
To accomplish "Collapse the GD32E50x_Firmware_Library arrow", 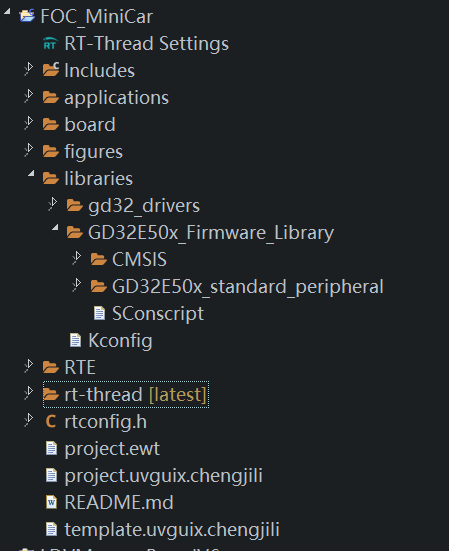I will pyautogui.click(x=55, y=227).
